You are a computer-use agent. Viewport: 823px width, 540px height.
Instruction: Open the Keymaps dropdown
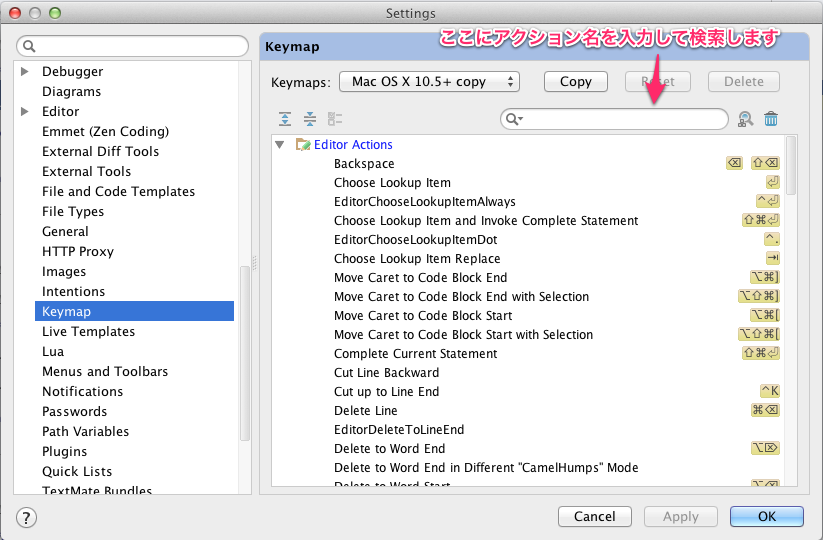(x=429, y=82)
